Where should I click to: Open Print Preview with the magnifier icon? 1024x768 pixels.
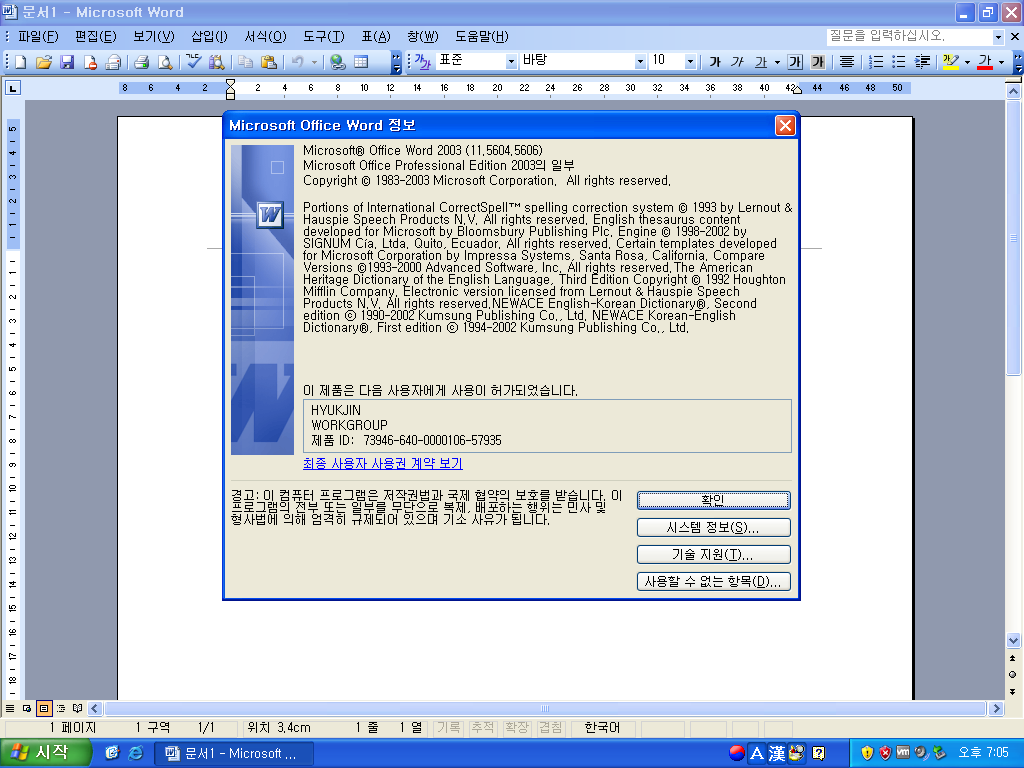(x=165, y=62)
